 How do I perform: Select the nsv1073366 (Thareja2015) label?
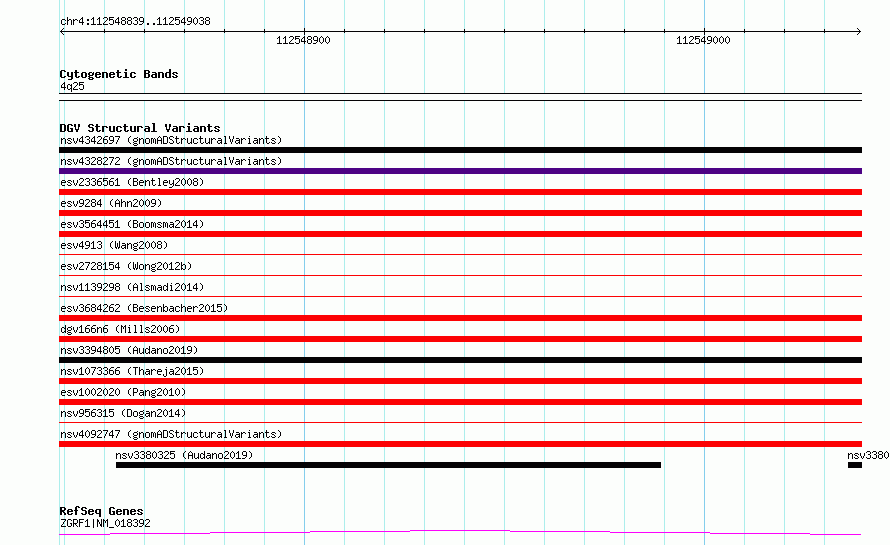pos(132,371)
